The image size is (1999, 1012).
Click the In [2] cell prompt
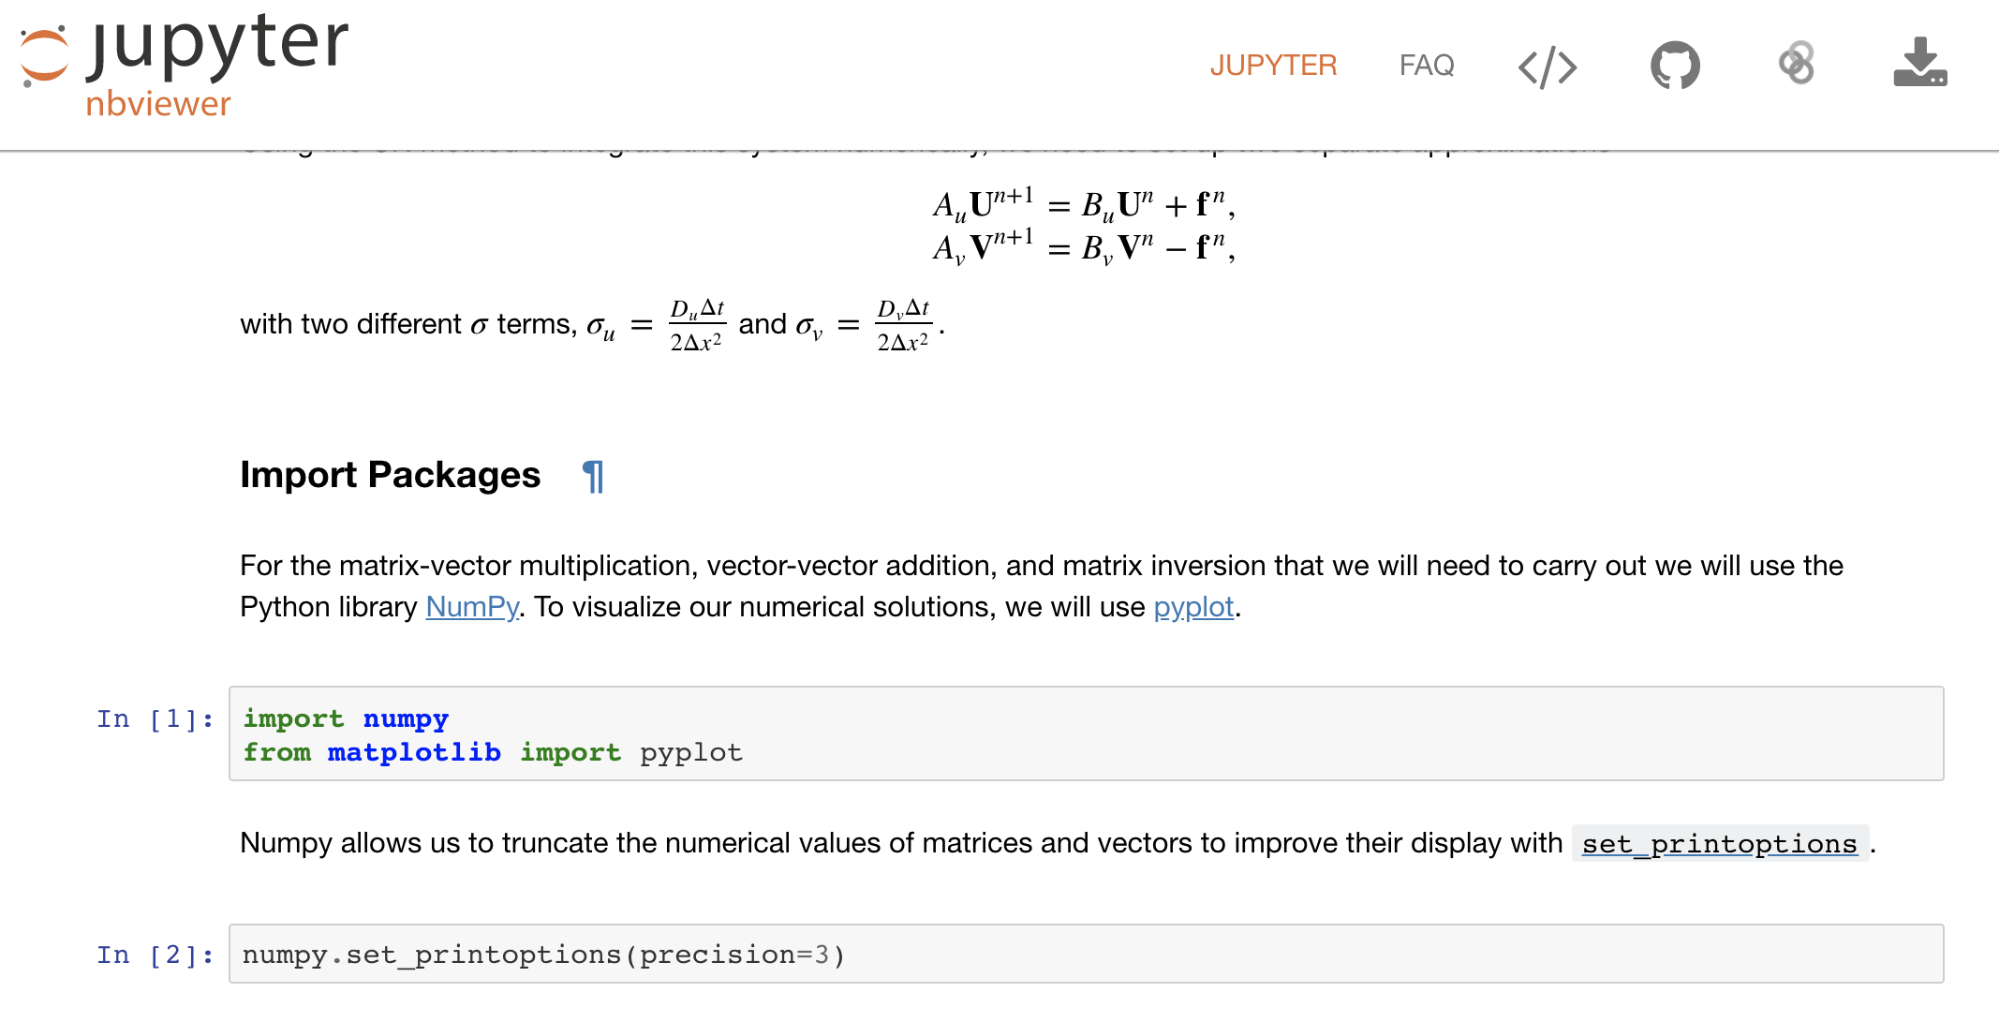click(155, 955)
